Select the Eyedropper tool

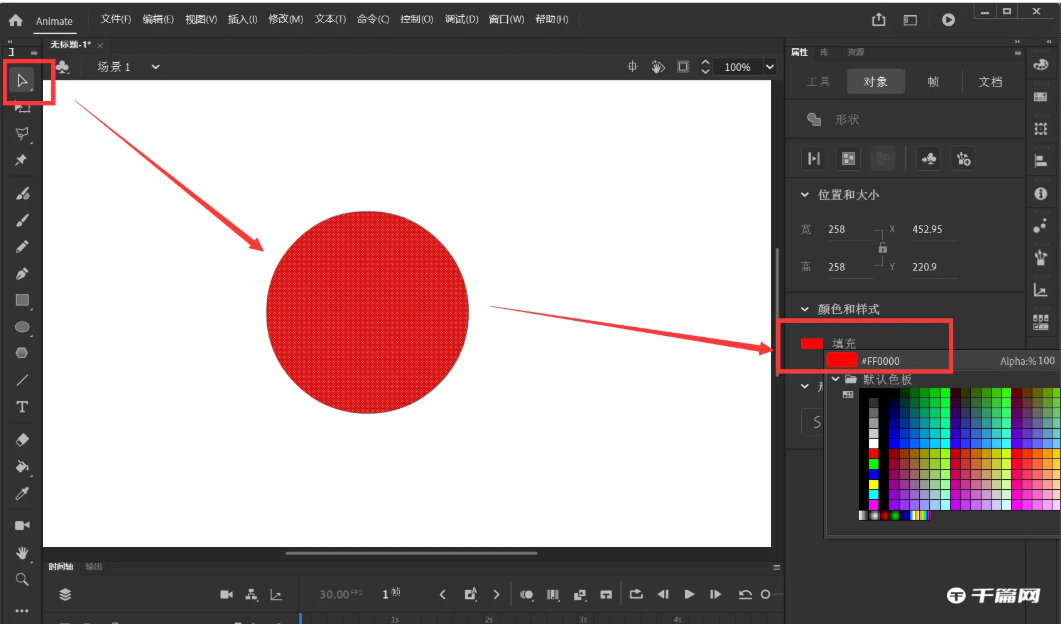click(x=22, y=492)
